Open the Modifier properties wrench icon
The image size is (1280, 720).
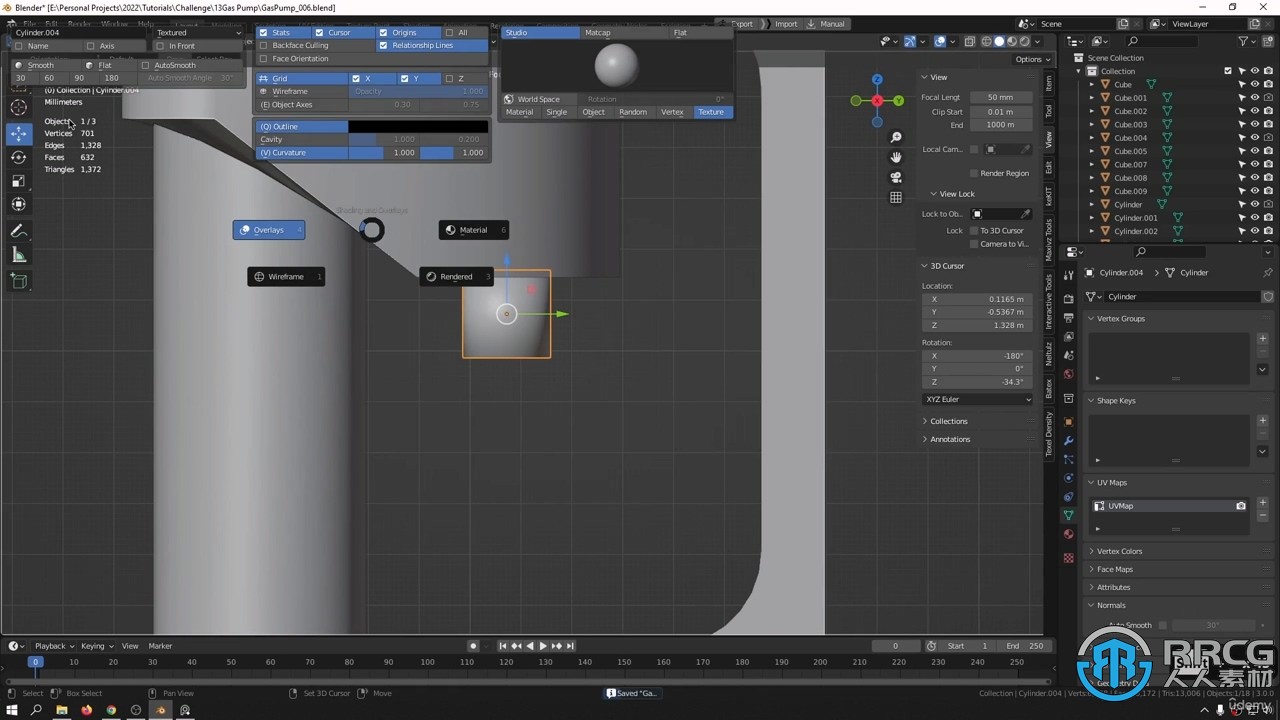pos(1068,440)
